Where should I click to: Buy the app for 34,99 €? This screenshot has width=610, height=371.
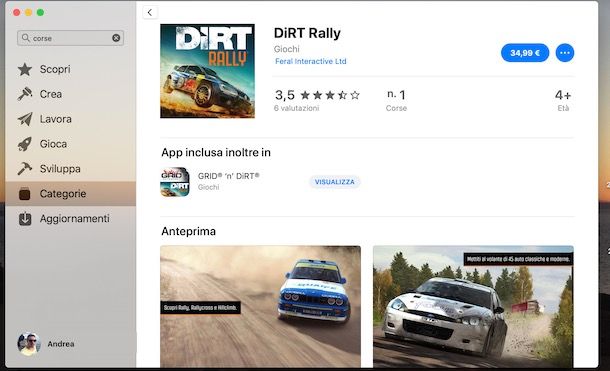tap(525, 53)
